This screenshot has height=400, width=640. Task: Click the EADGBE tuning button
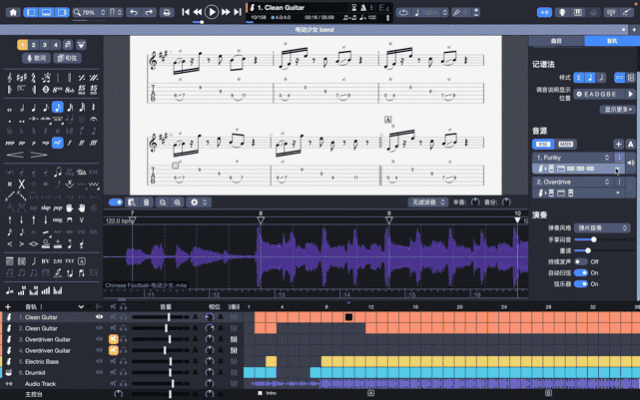602,92
